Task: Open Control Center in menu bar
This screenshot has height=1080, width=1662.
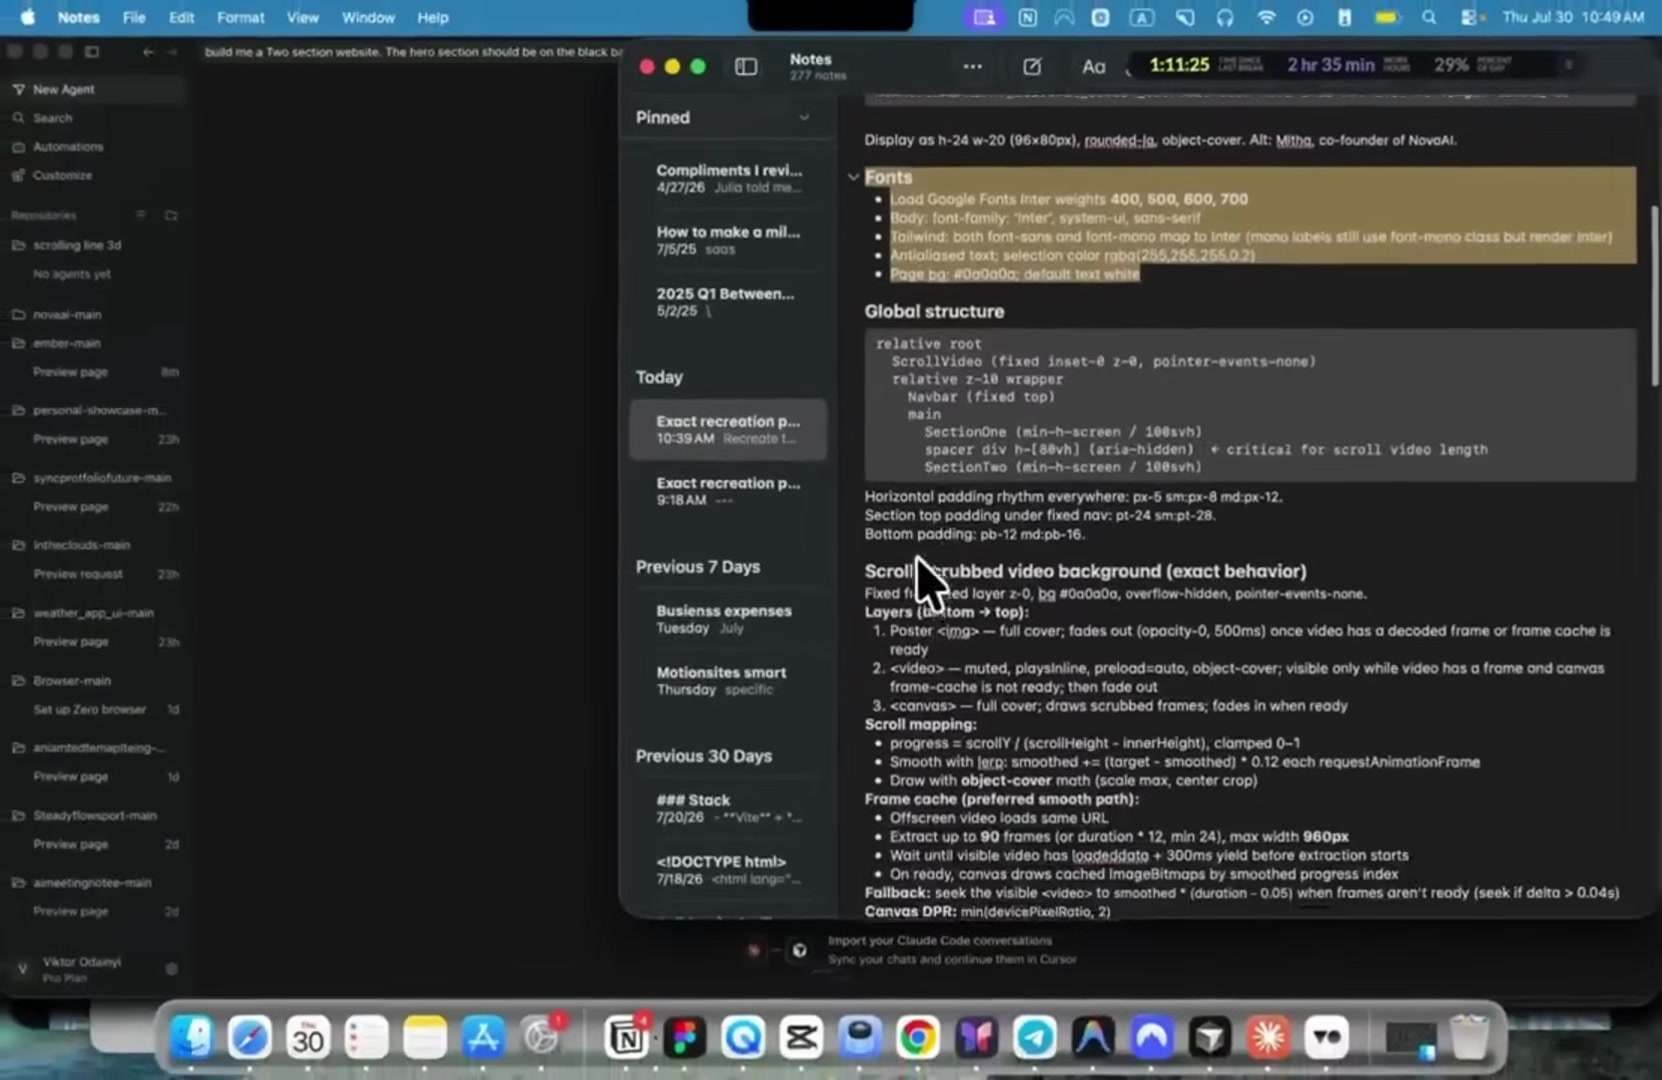Action: pos(1469,17)
